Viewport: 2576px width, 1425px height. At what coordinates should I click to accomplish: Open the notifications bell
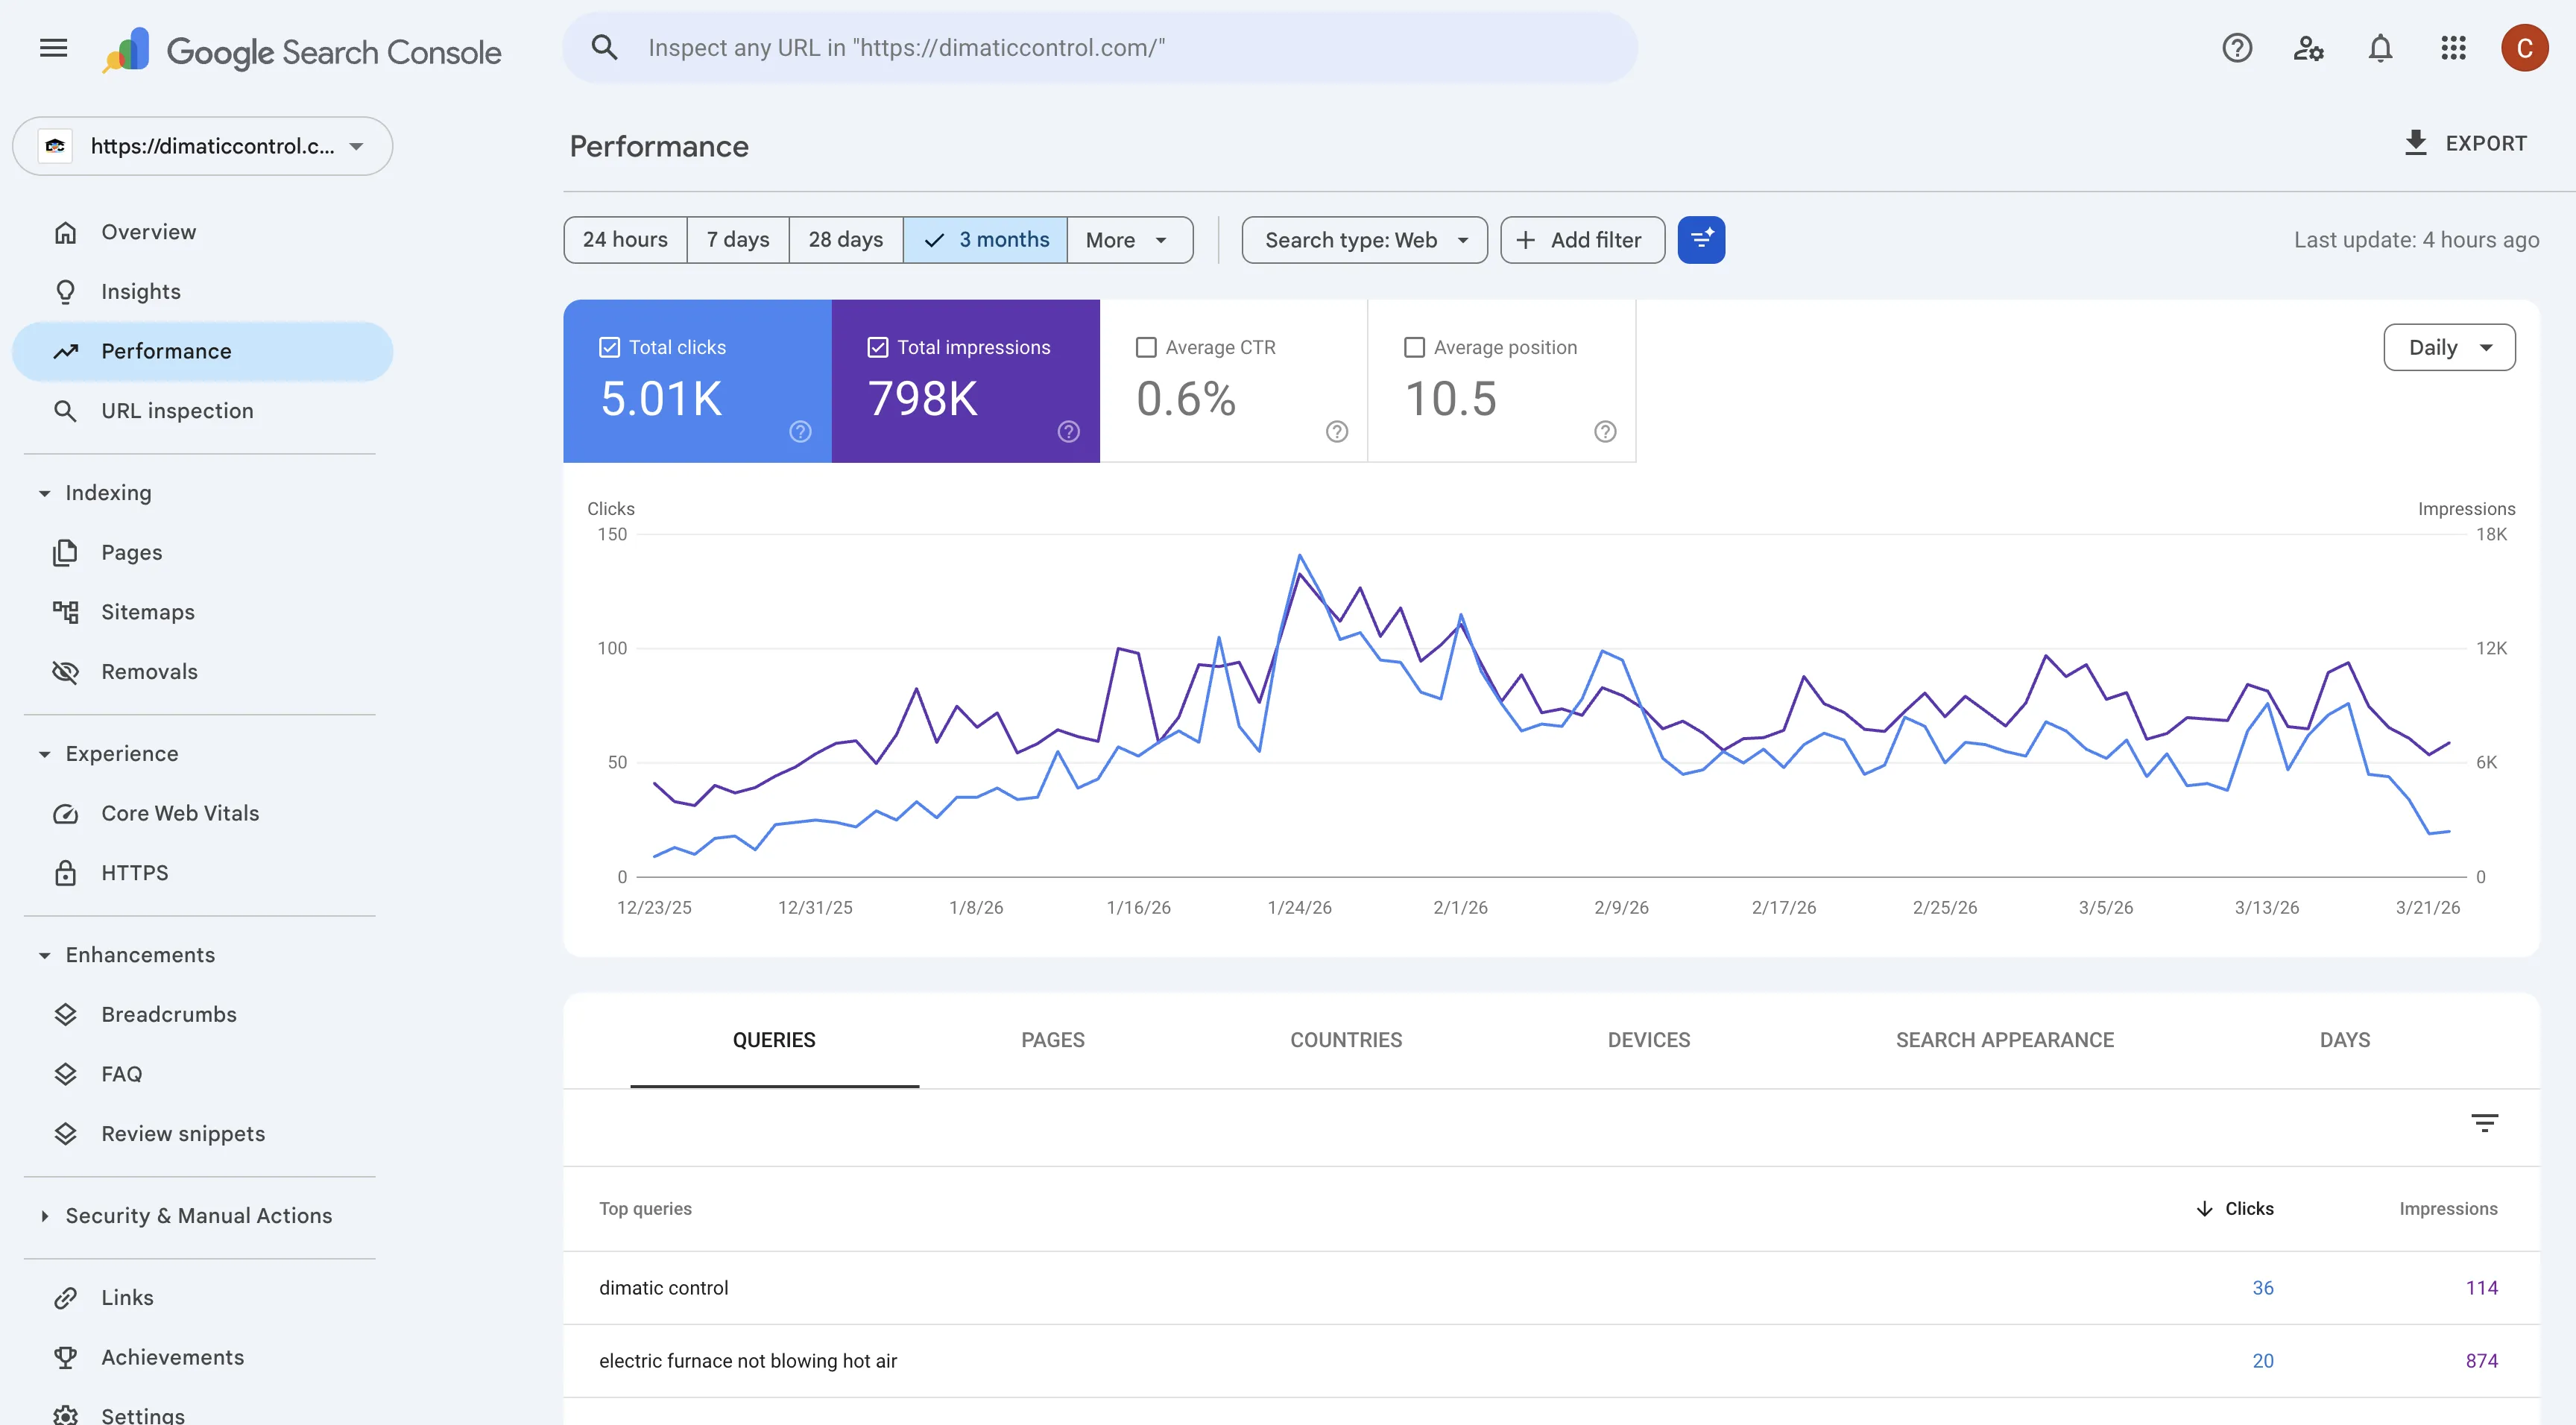click(x=2381, y=47)
